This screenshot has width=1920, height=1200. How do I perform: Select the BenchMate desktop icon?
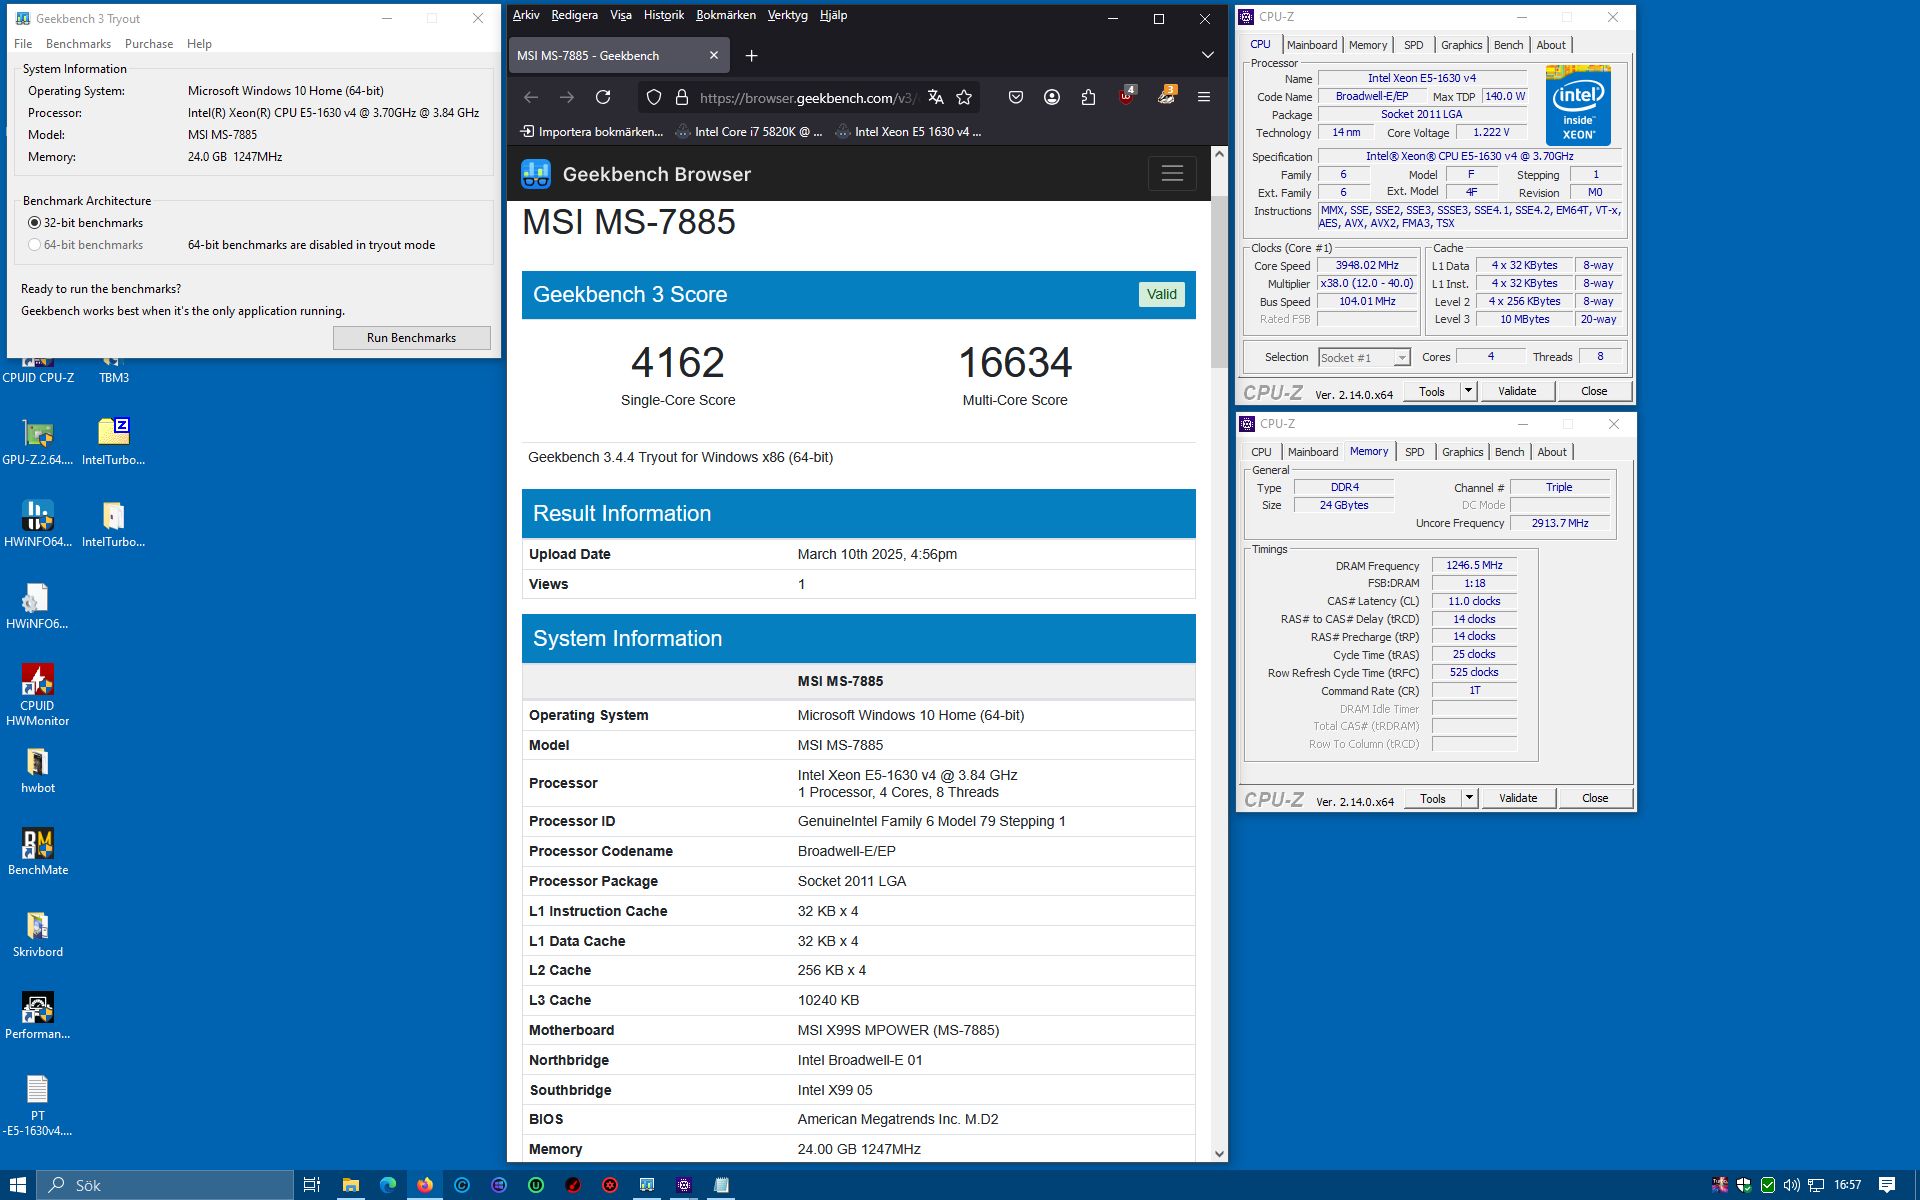38,852
